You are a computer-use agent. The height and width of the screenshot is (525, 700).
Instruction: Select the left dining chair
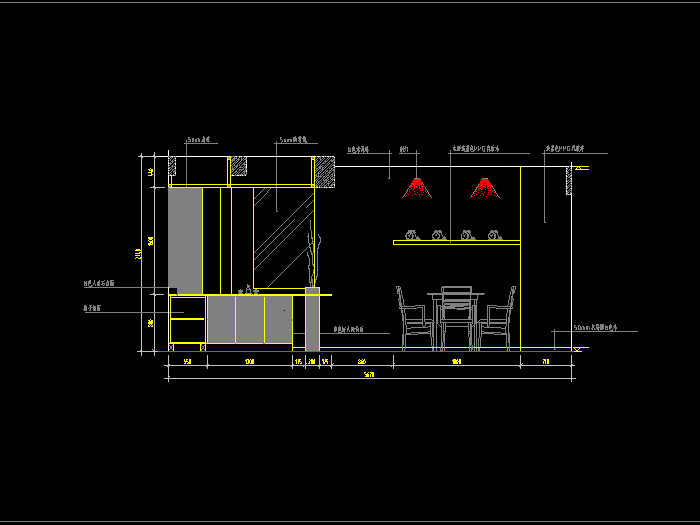[411, 318]
